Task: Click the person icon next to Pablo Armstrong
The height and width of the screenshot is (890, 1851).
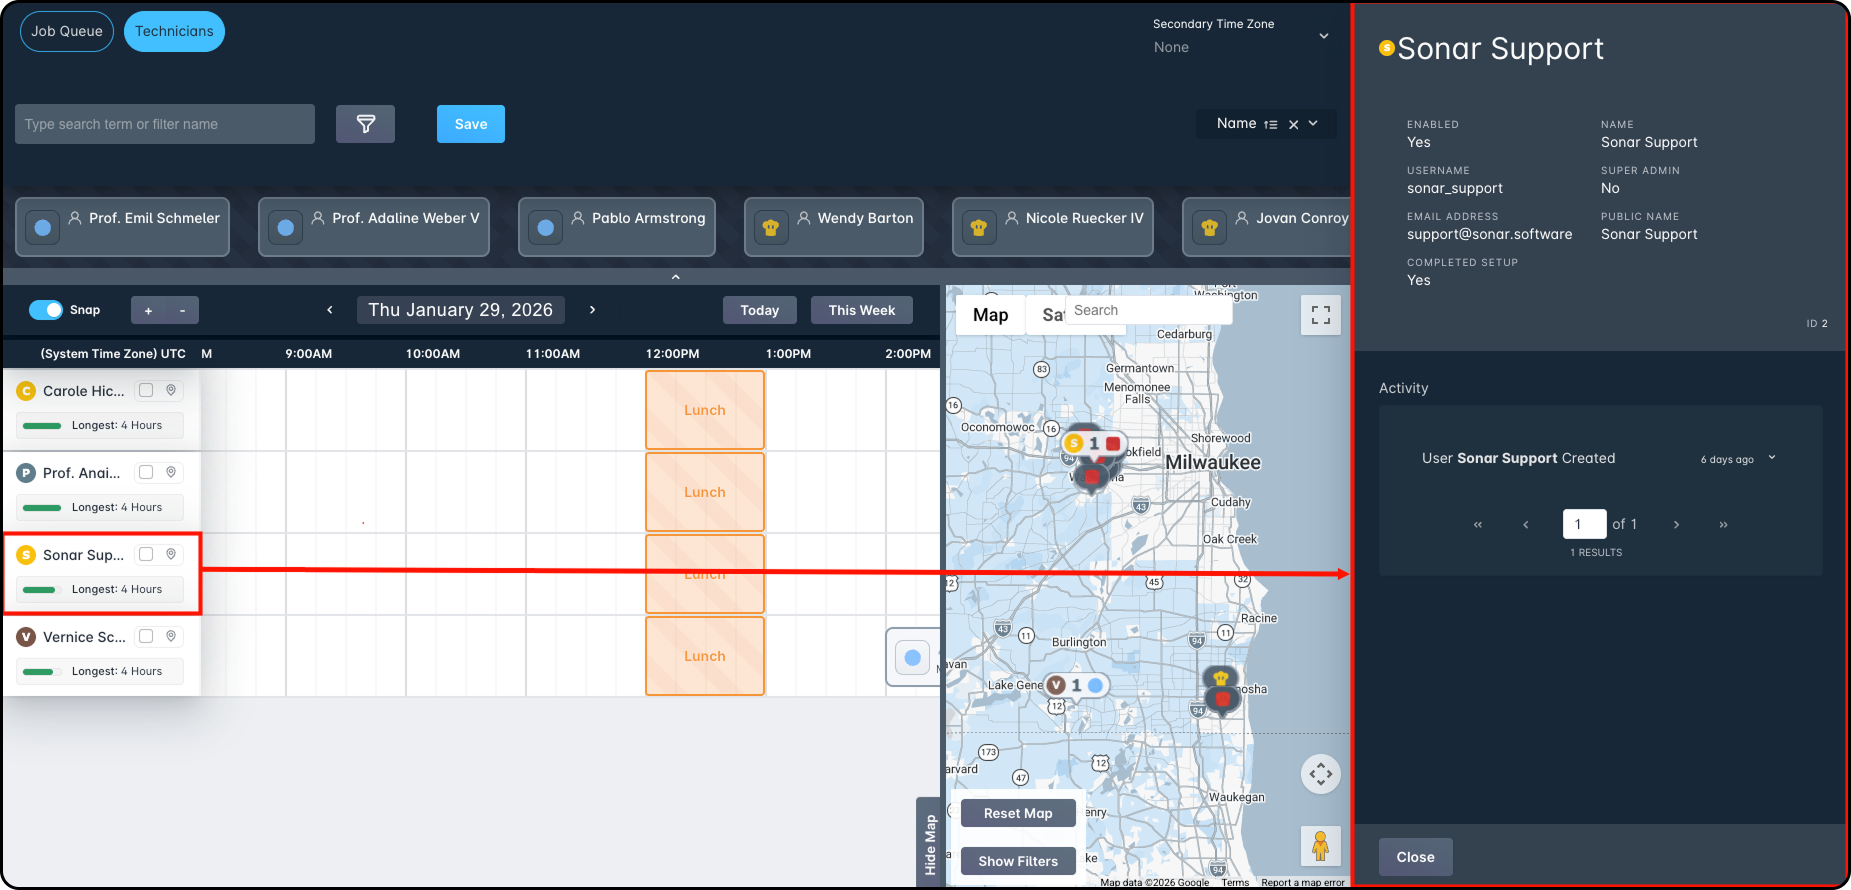Action: 578,217
